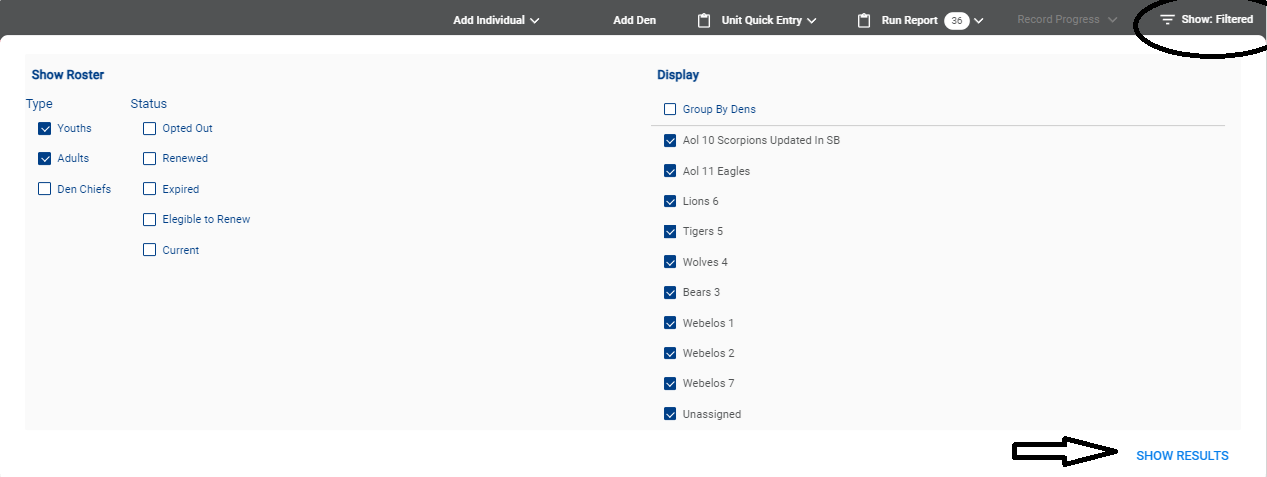Expand the Add Individual dropdown chevron
The height and width of the screenshot is (477, 1267).
[535, 20]
